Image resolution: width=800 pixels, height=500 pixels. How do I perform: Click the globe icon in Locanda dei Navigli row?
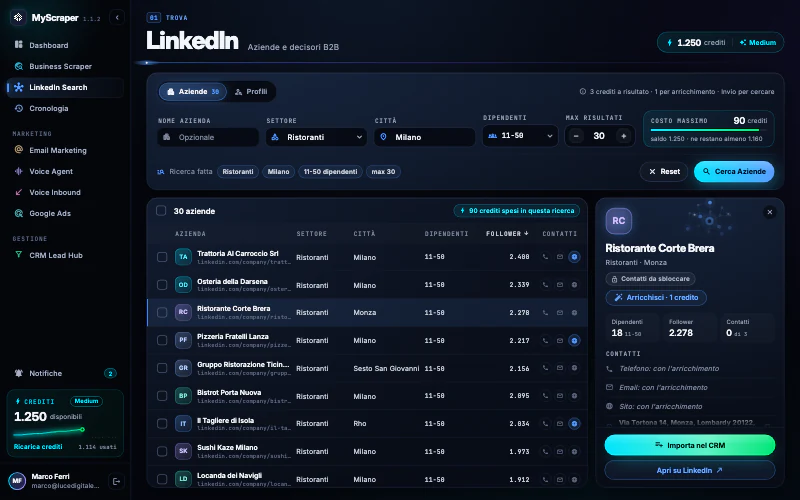[574, 479]
